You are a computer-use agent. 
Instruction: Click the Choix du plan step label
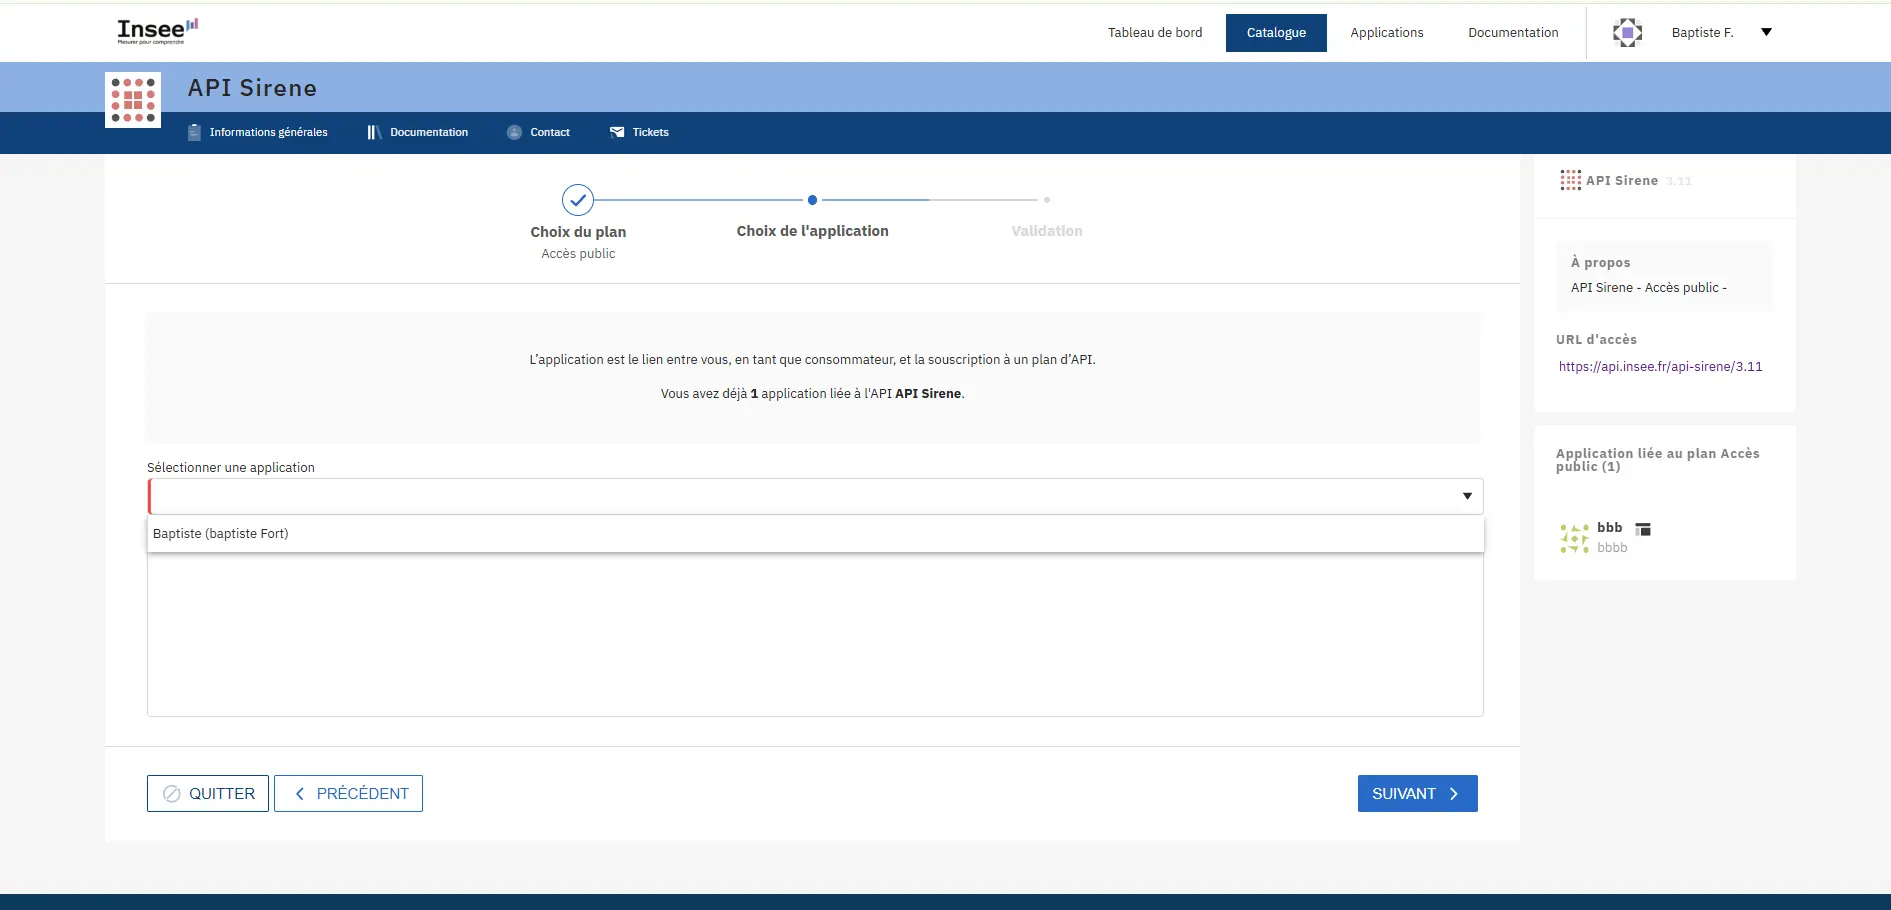point(578,232)
